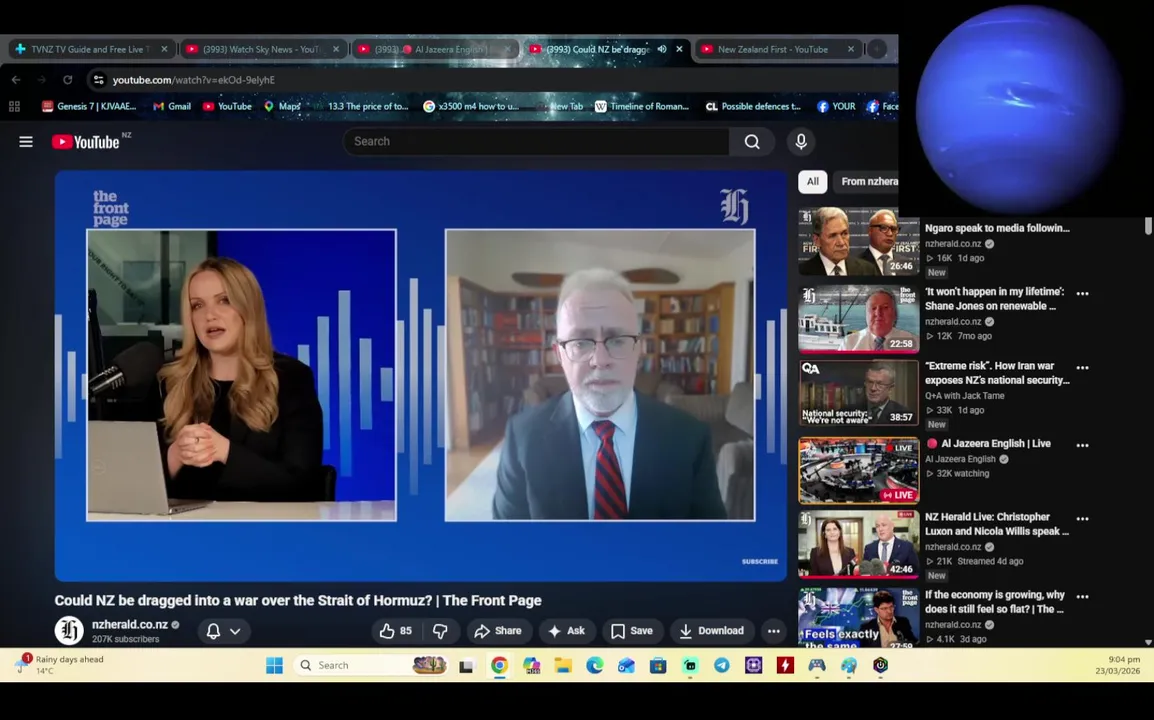This screenshot has width=1154, height=720.
Task: Open more actions ellipsis below video
Action: [774, 631]
